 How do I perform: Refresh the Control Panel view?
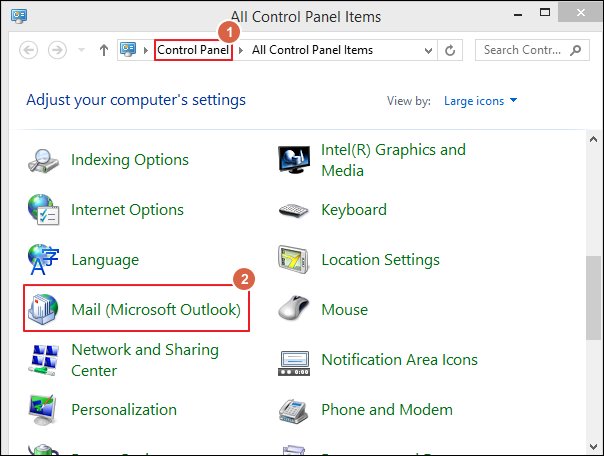click(450, 50)
